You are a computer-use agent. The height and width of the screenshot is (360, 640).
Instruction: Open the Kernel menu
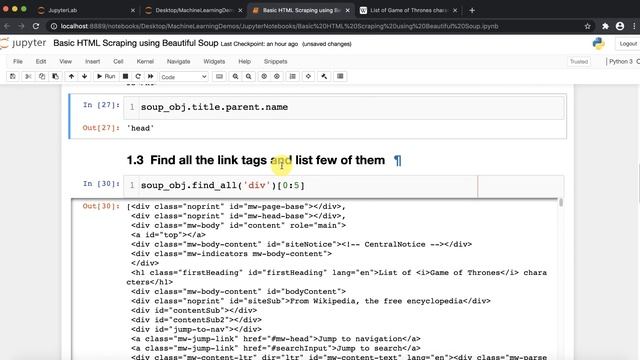145,62
